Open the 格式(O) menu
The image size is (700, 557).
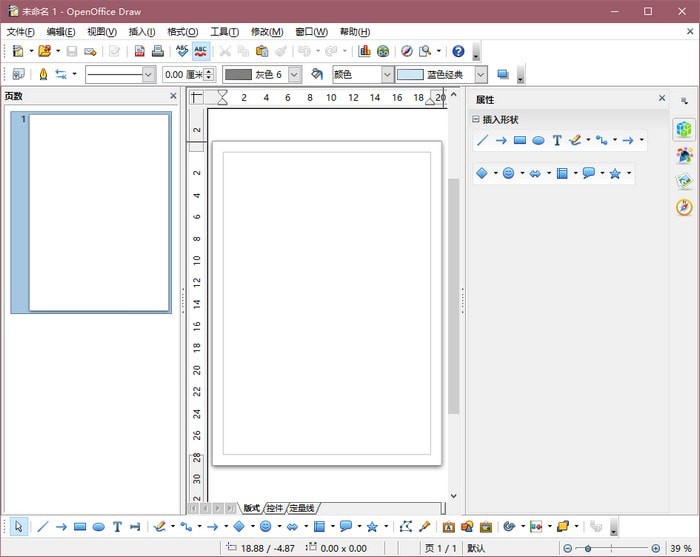coord(182,32)
